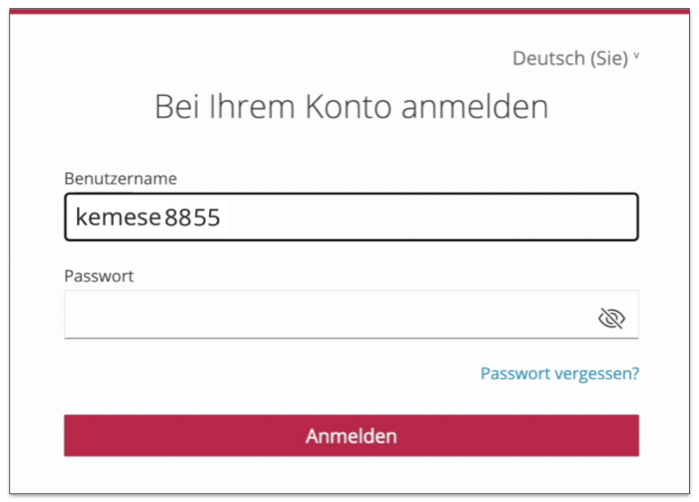699x502 pixels.
Task: Submit the login form with Anmelden
Action: [x=351, y=436]
